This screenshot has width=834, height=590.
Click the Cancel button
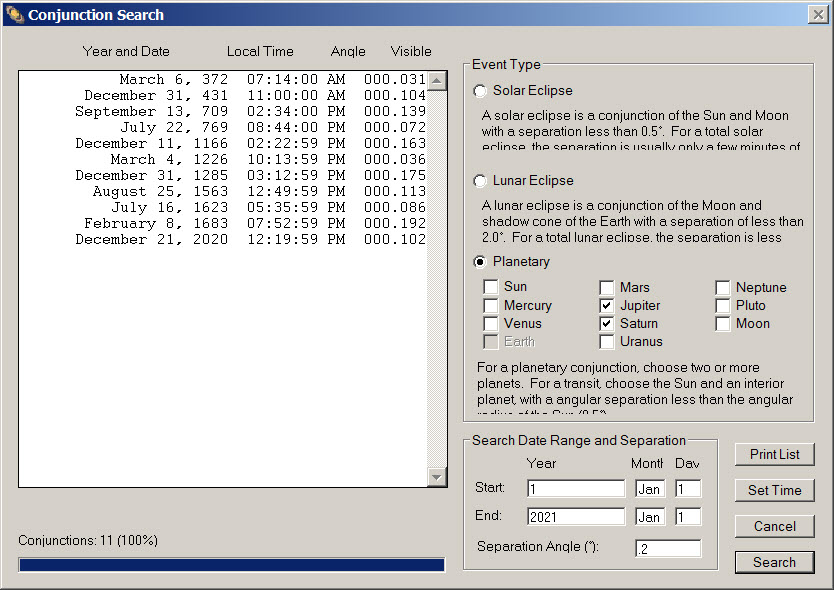click(774, 526)
